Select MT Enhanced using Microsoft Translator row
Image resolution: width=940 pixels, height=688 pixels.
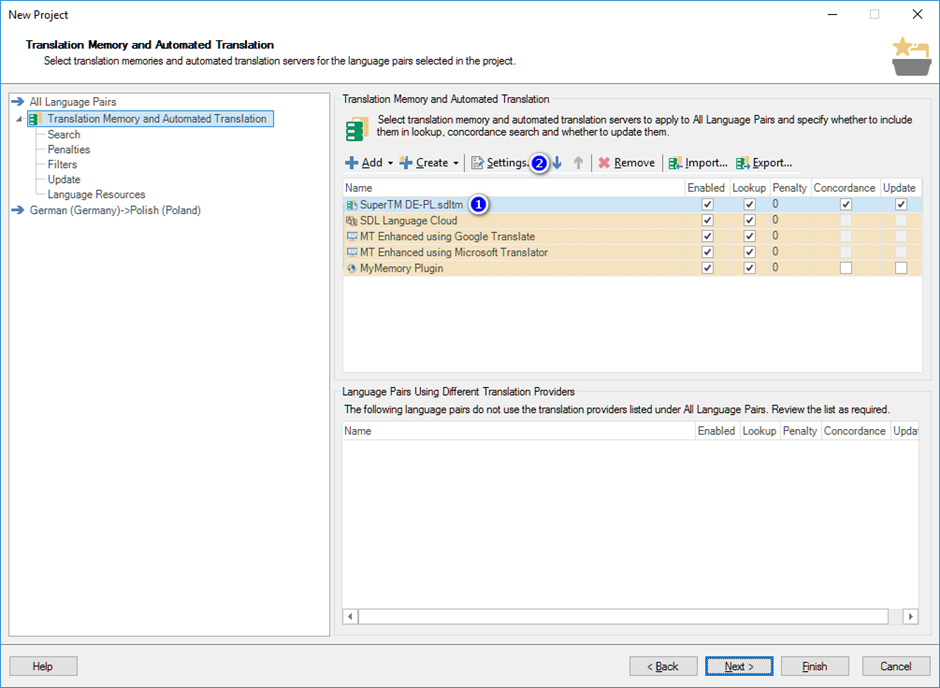632,252
